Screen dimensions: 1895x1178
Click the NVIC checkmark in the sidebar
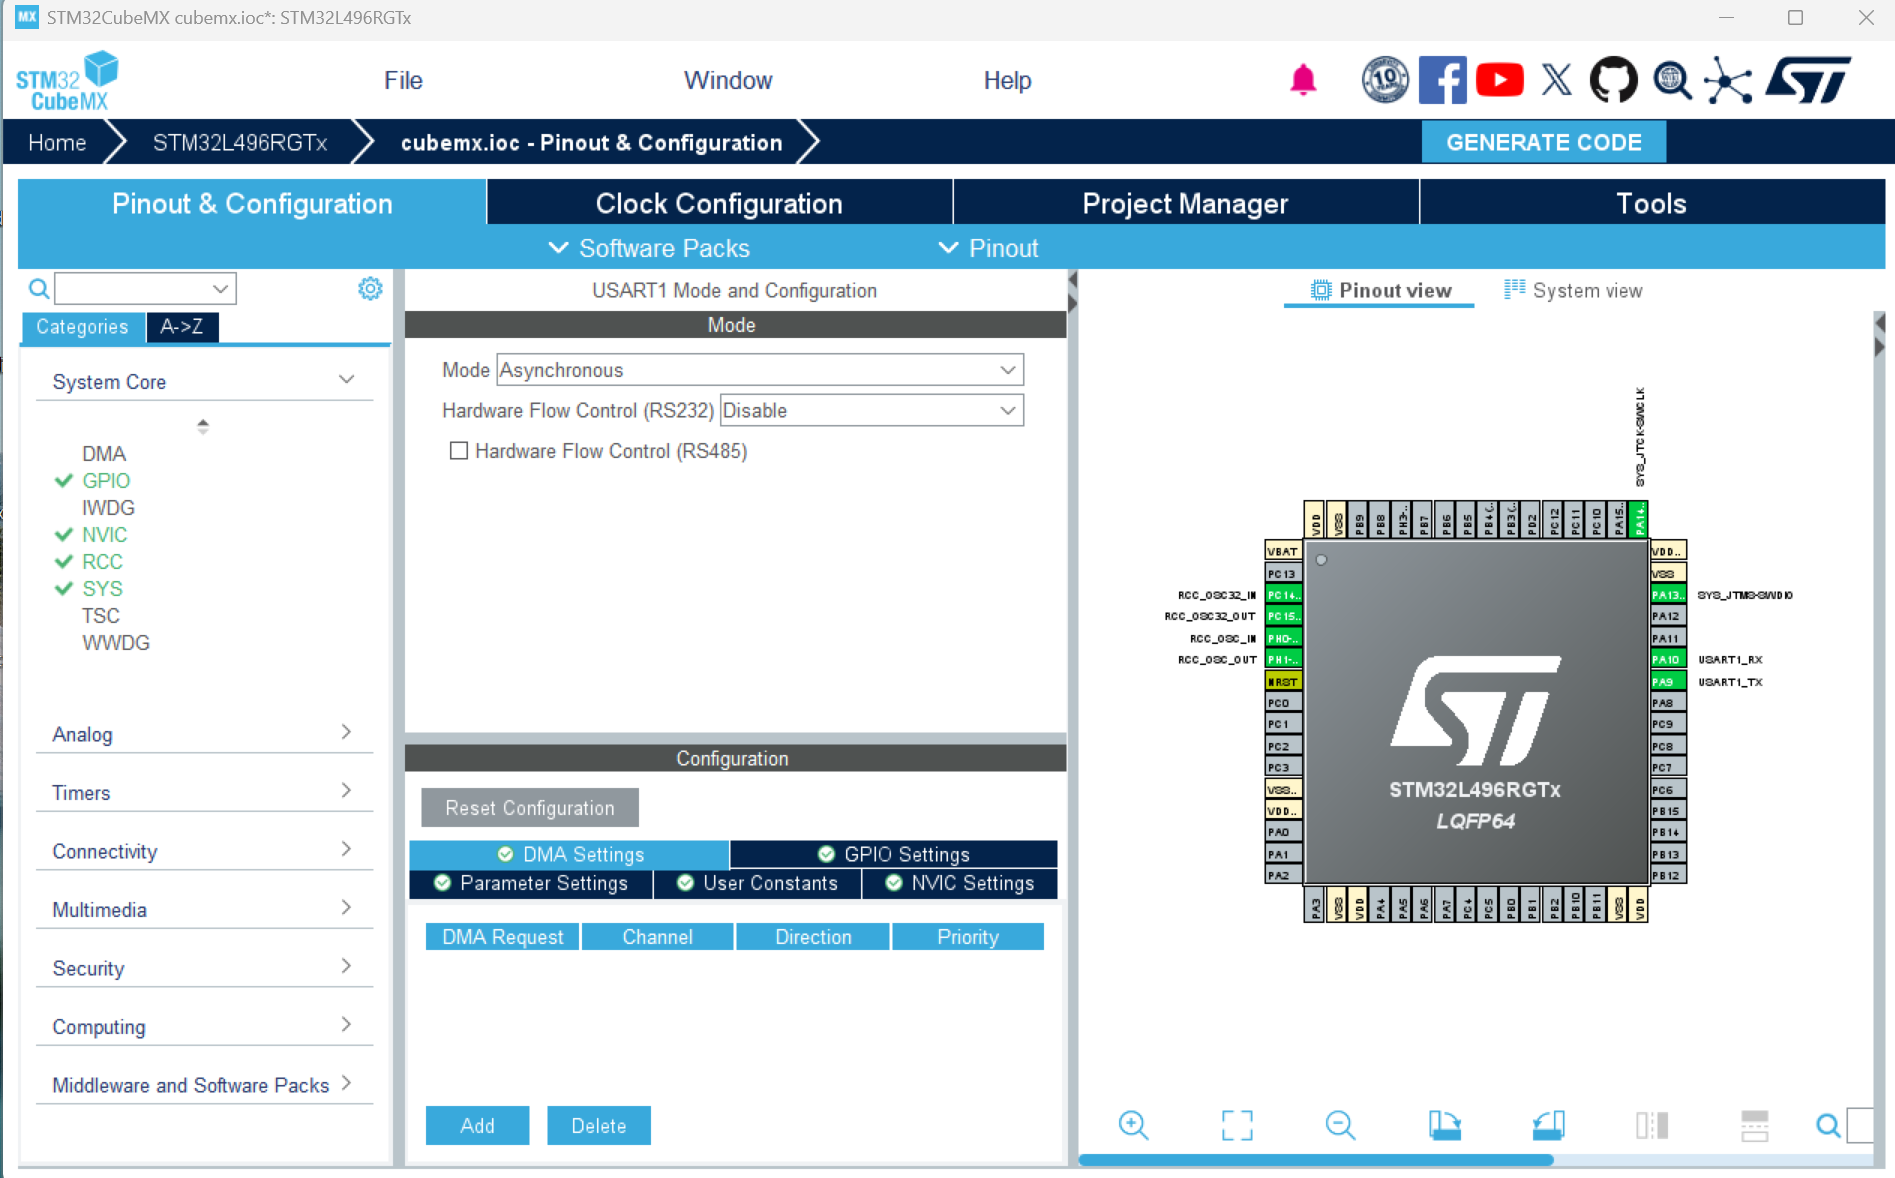63,534
